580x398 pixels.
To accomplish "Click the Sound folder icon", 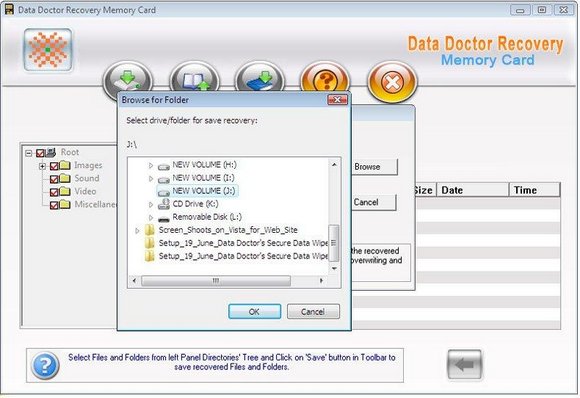I will pos(65,178).
